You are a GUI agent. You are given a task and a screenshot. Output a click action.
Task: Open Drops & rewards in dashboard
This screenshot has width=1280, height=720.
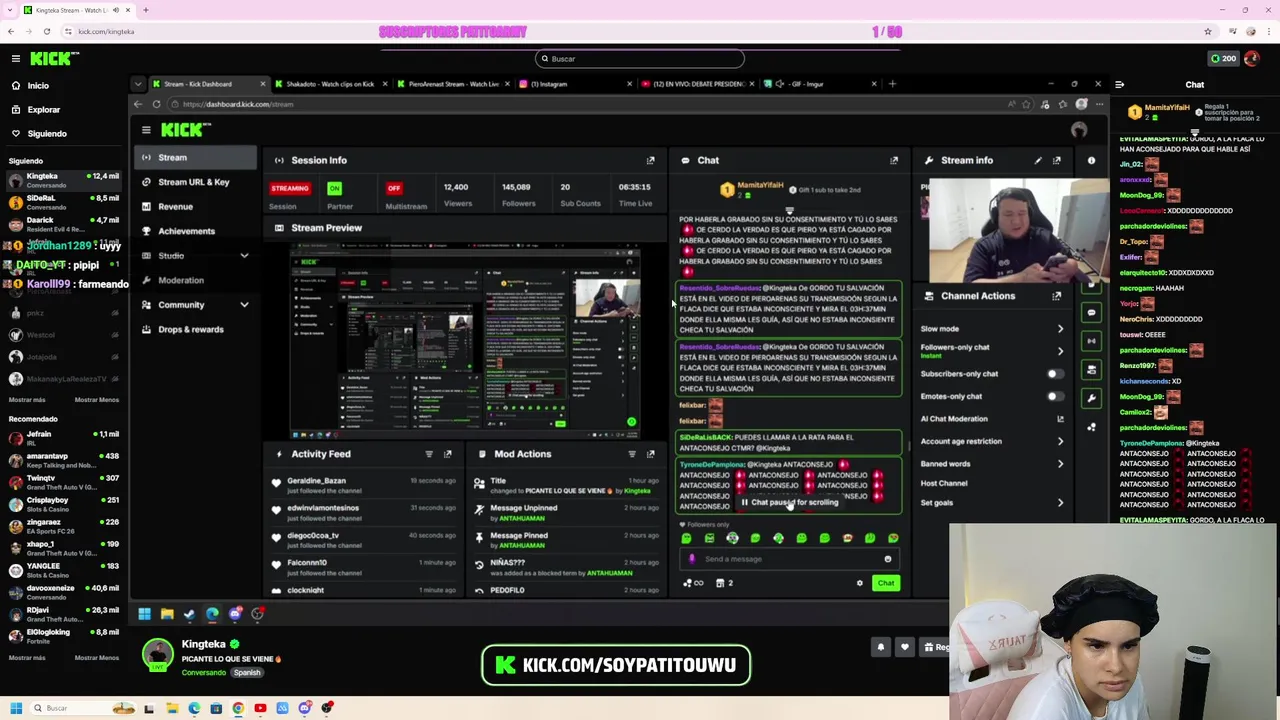pyautogui.click(x=195, y=329)
